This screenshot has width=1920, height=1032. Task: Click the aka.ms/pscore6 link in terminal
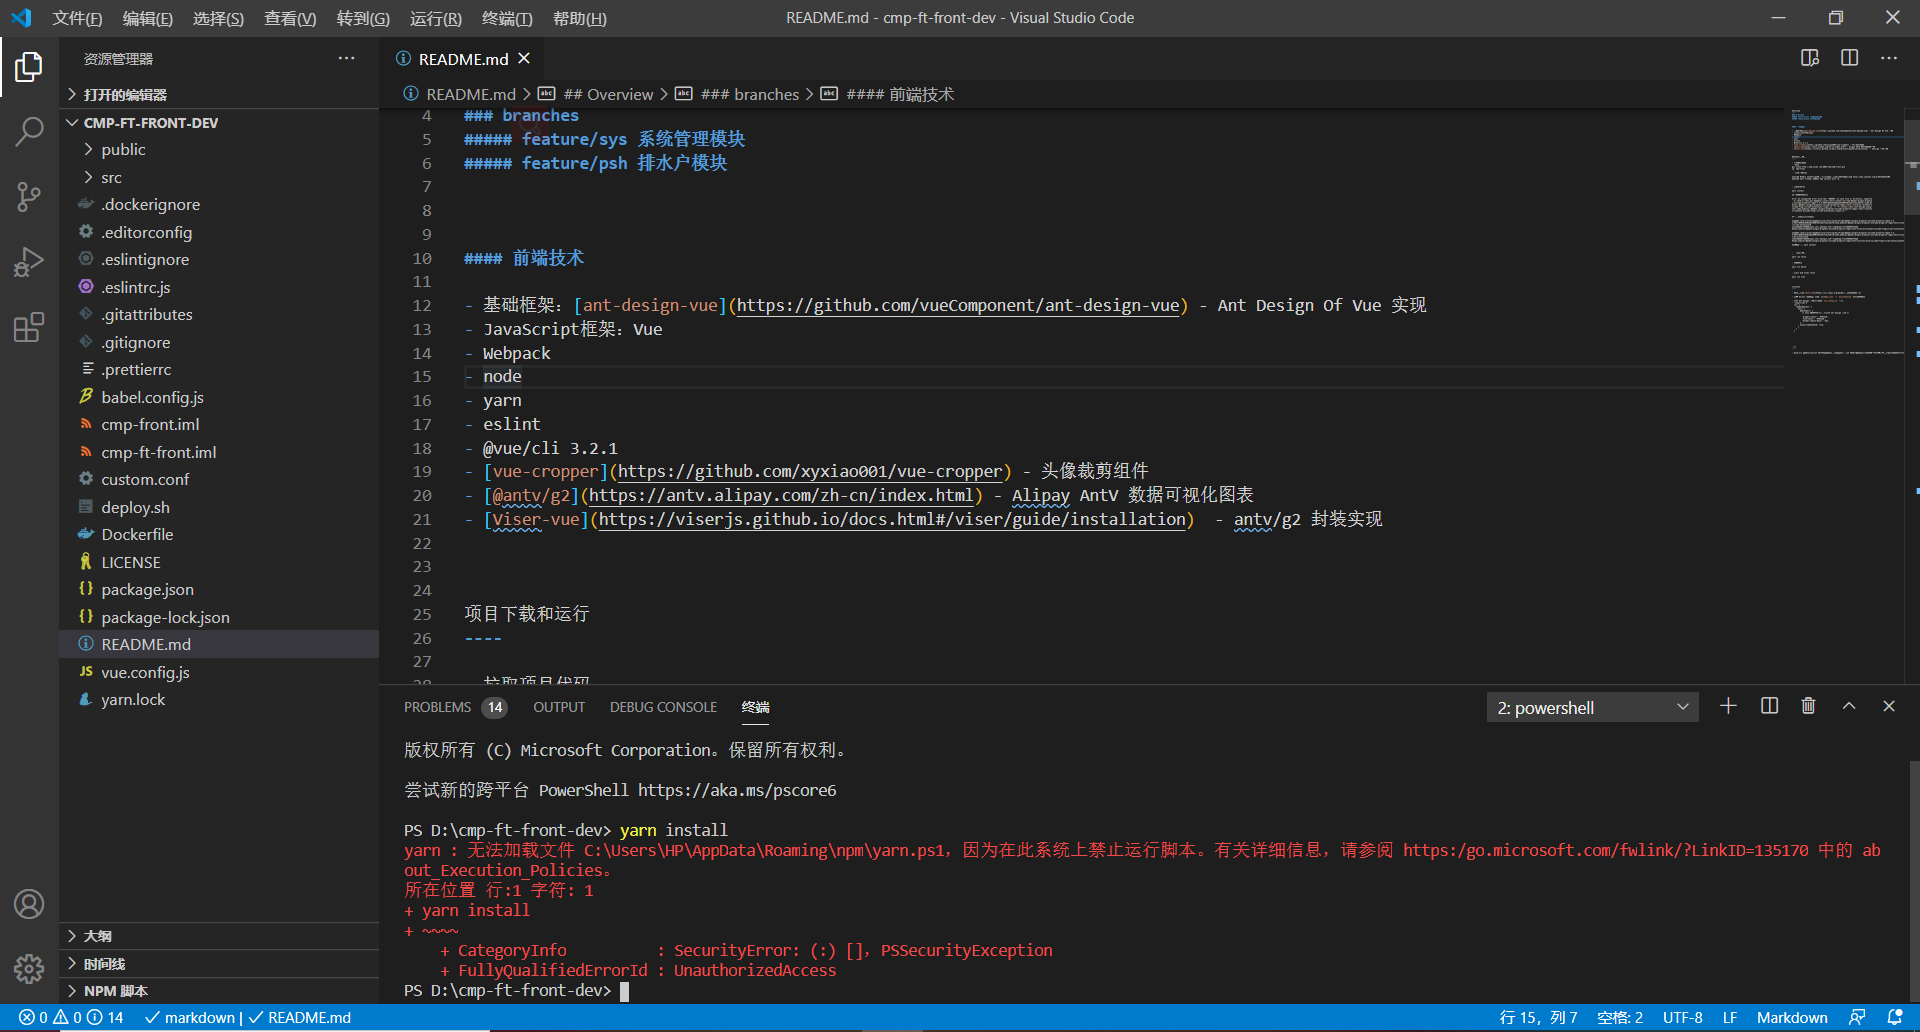coord(737,790)
